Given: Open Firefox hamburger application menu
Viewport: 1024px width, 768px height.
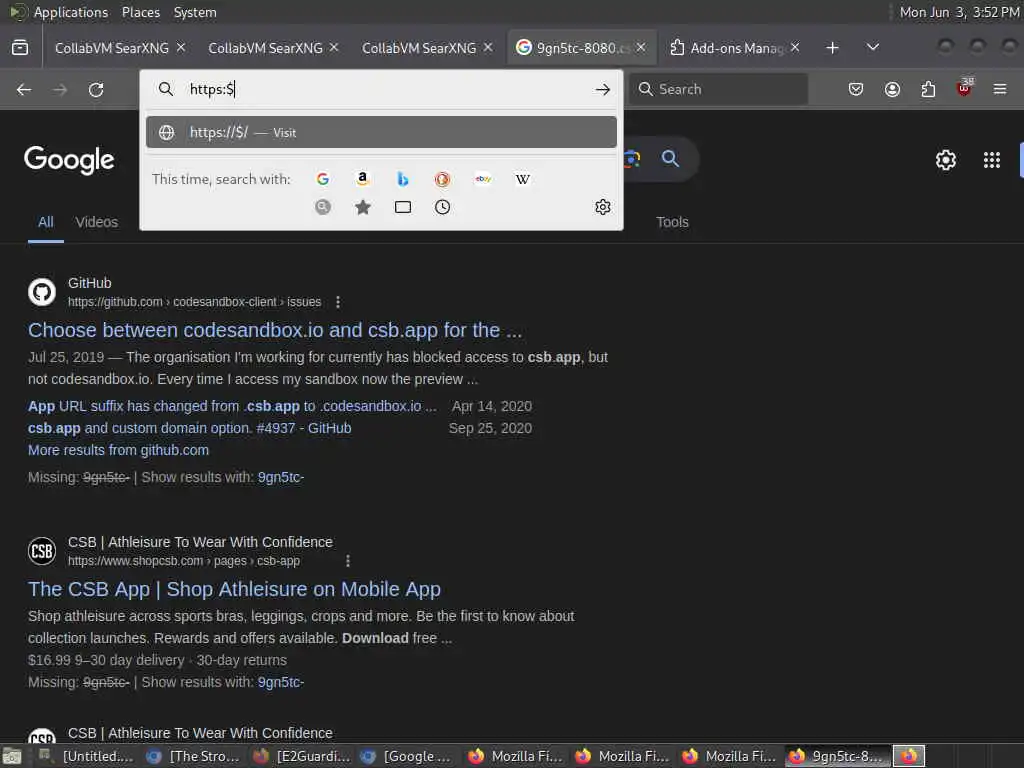Looking at the screenshot, I should (999, 89).
